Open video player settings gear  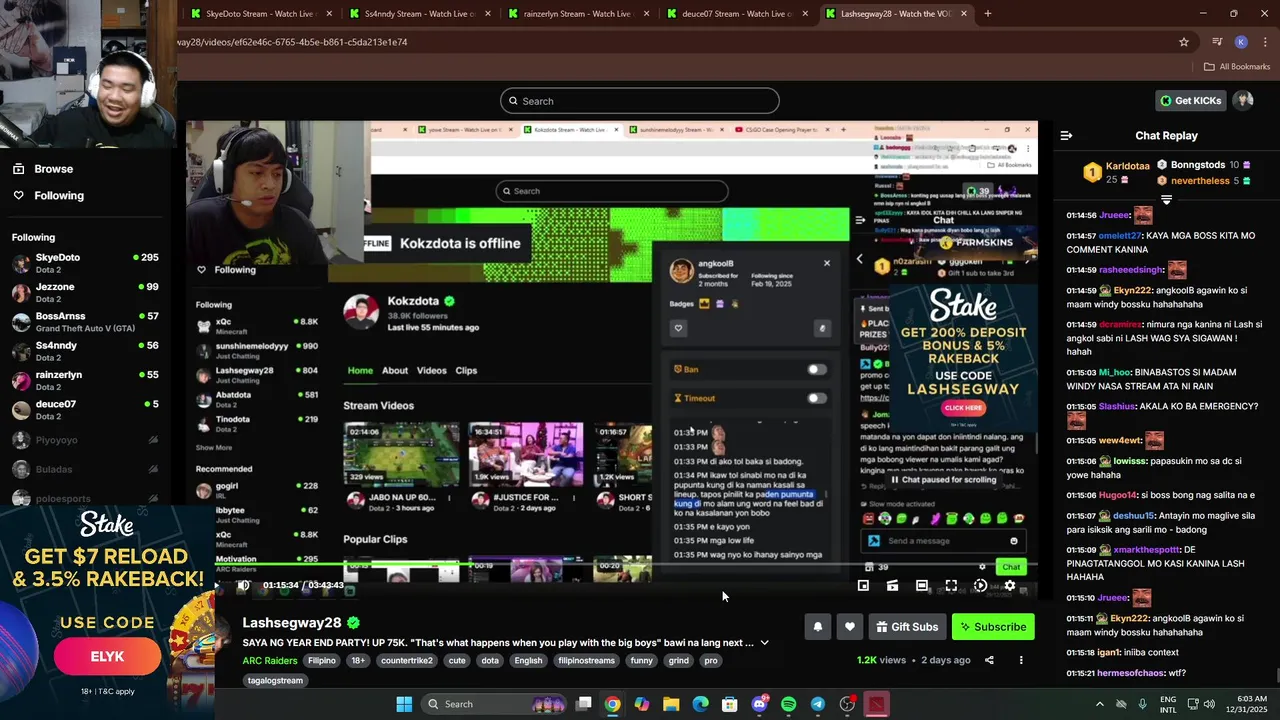coord(1010,586)
